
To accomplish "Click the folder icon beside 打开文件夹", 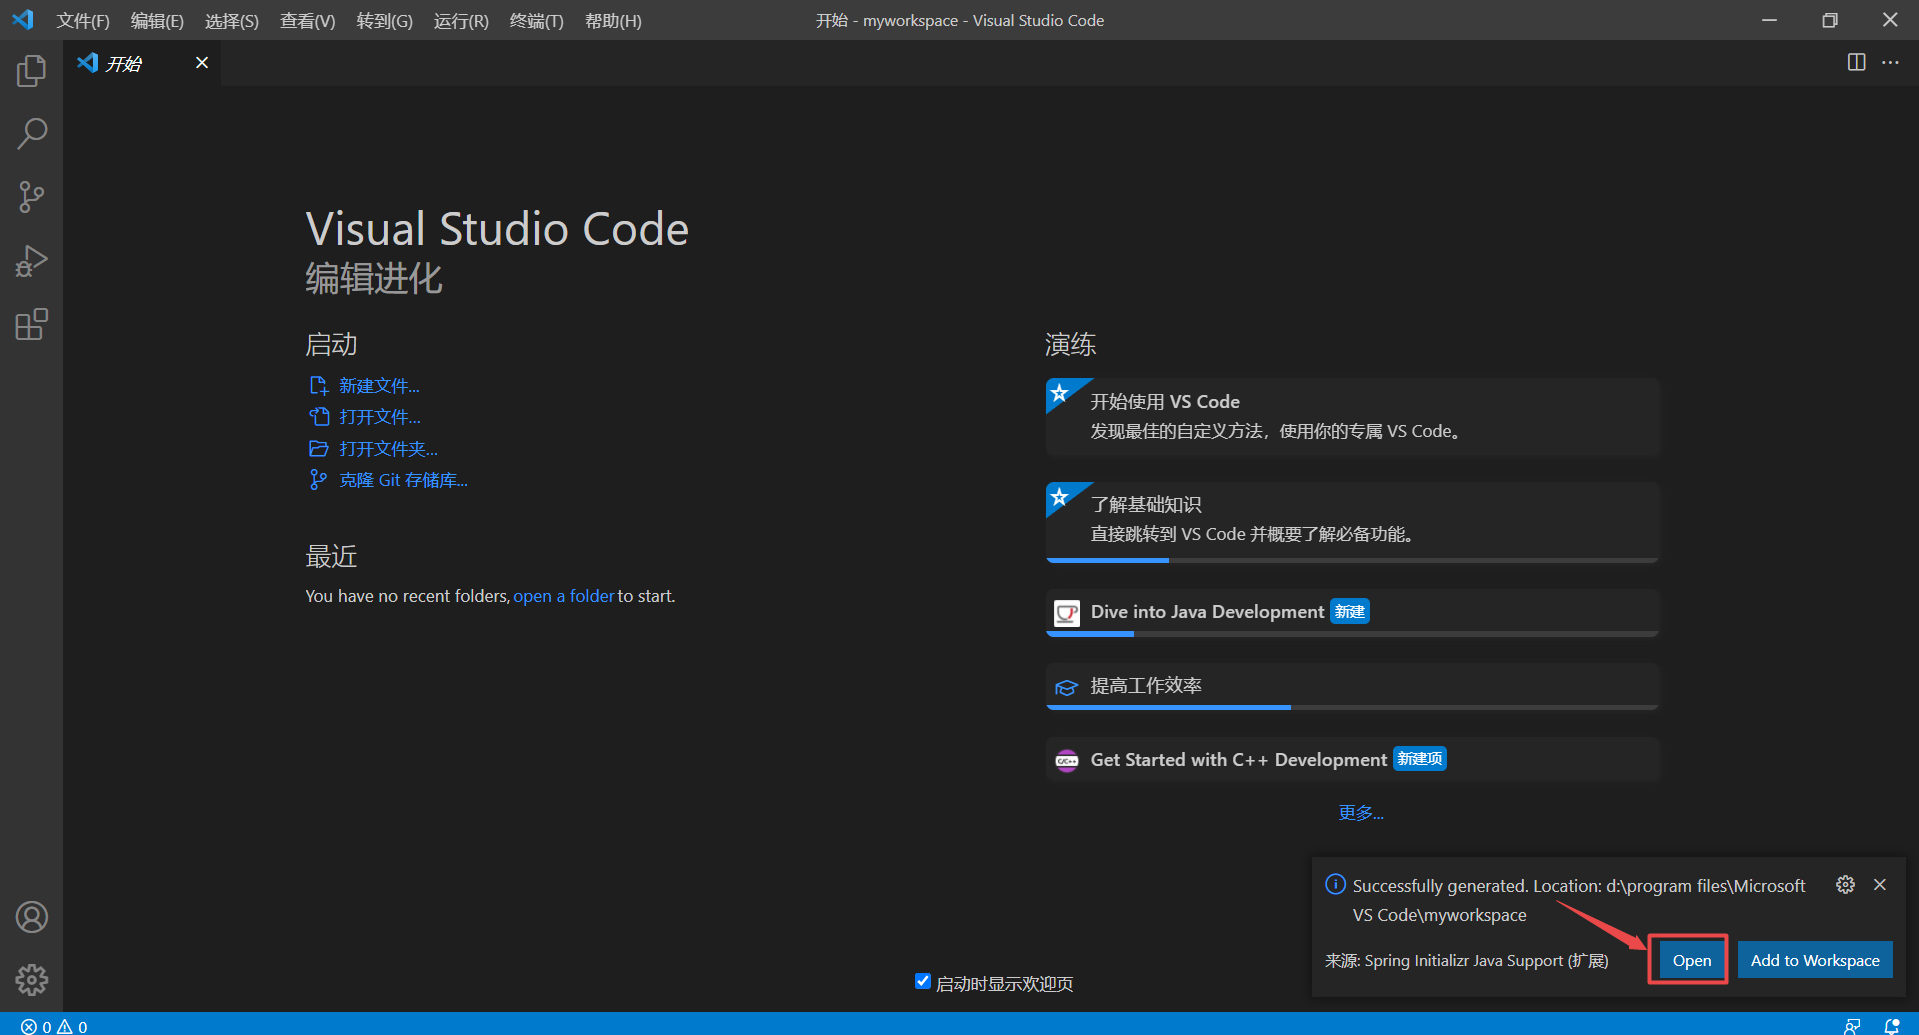I will click(x=319, y=449).
